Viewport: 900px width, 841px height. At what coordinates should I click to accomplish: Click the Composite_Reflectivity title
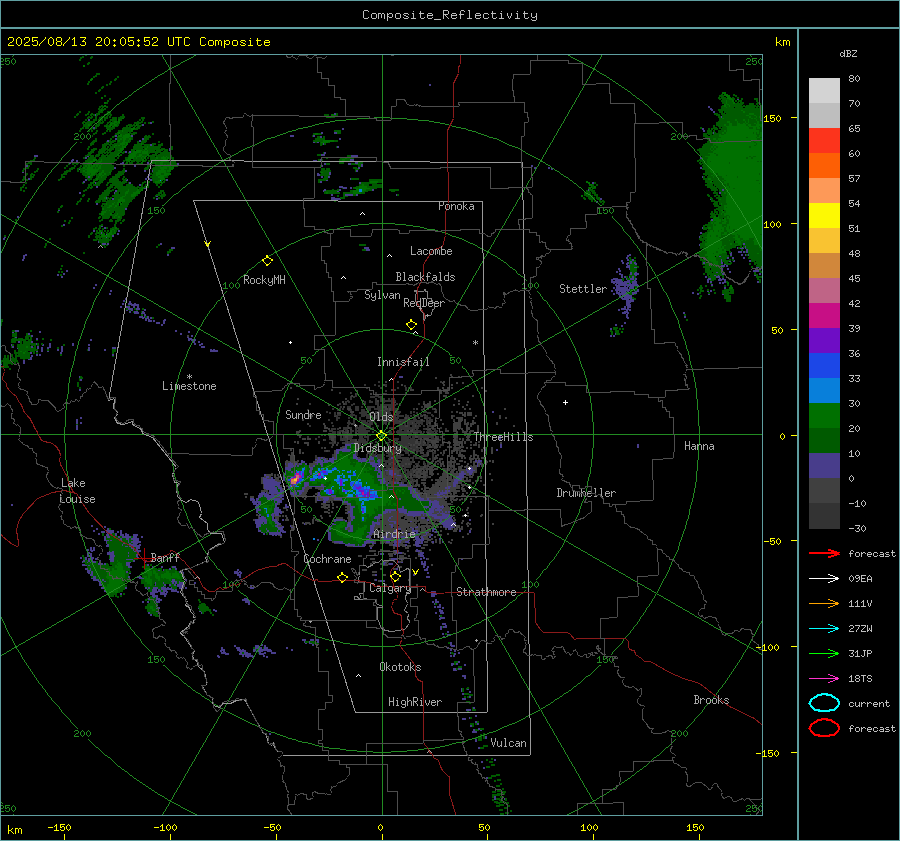[449, 15]
